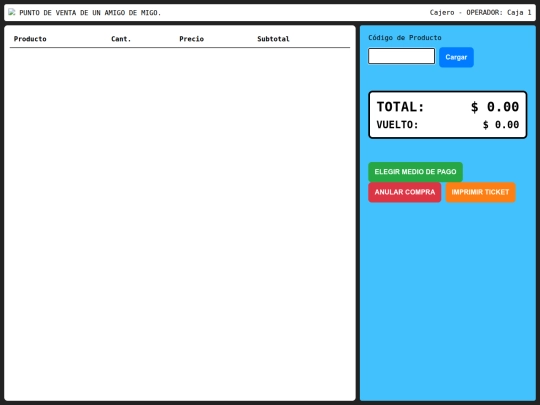Click the broken logo image in header
This screenshot has width=540, height=405.
(12, 12)
